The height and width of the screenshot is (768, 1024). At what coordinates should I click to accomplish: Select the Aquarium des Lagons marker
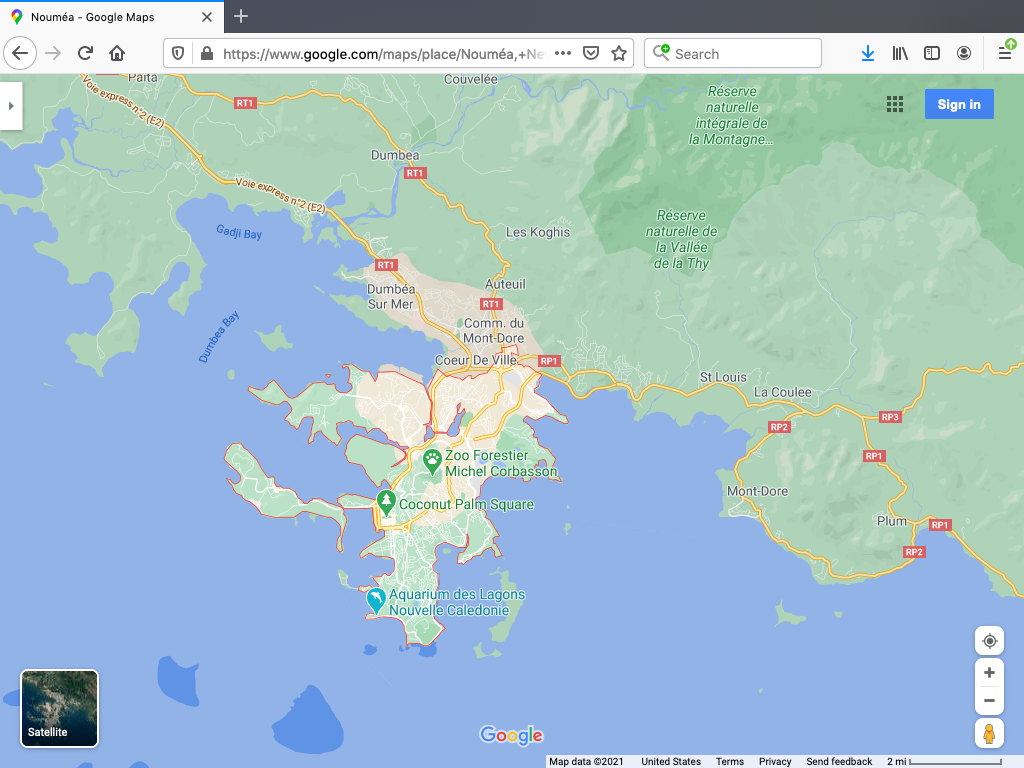(376, 600)
